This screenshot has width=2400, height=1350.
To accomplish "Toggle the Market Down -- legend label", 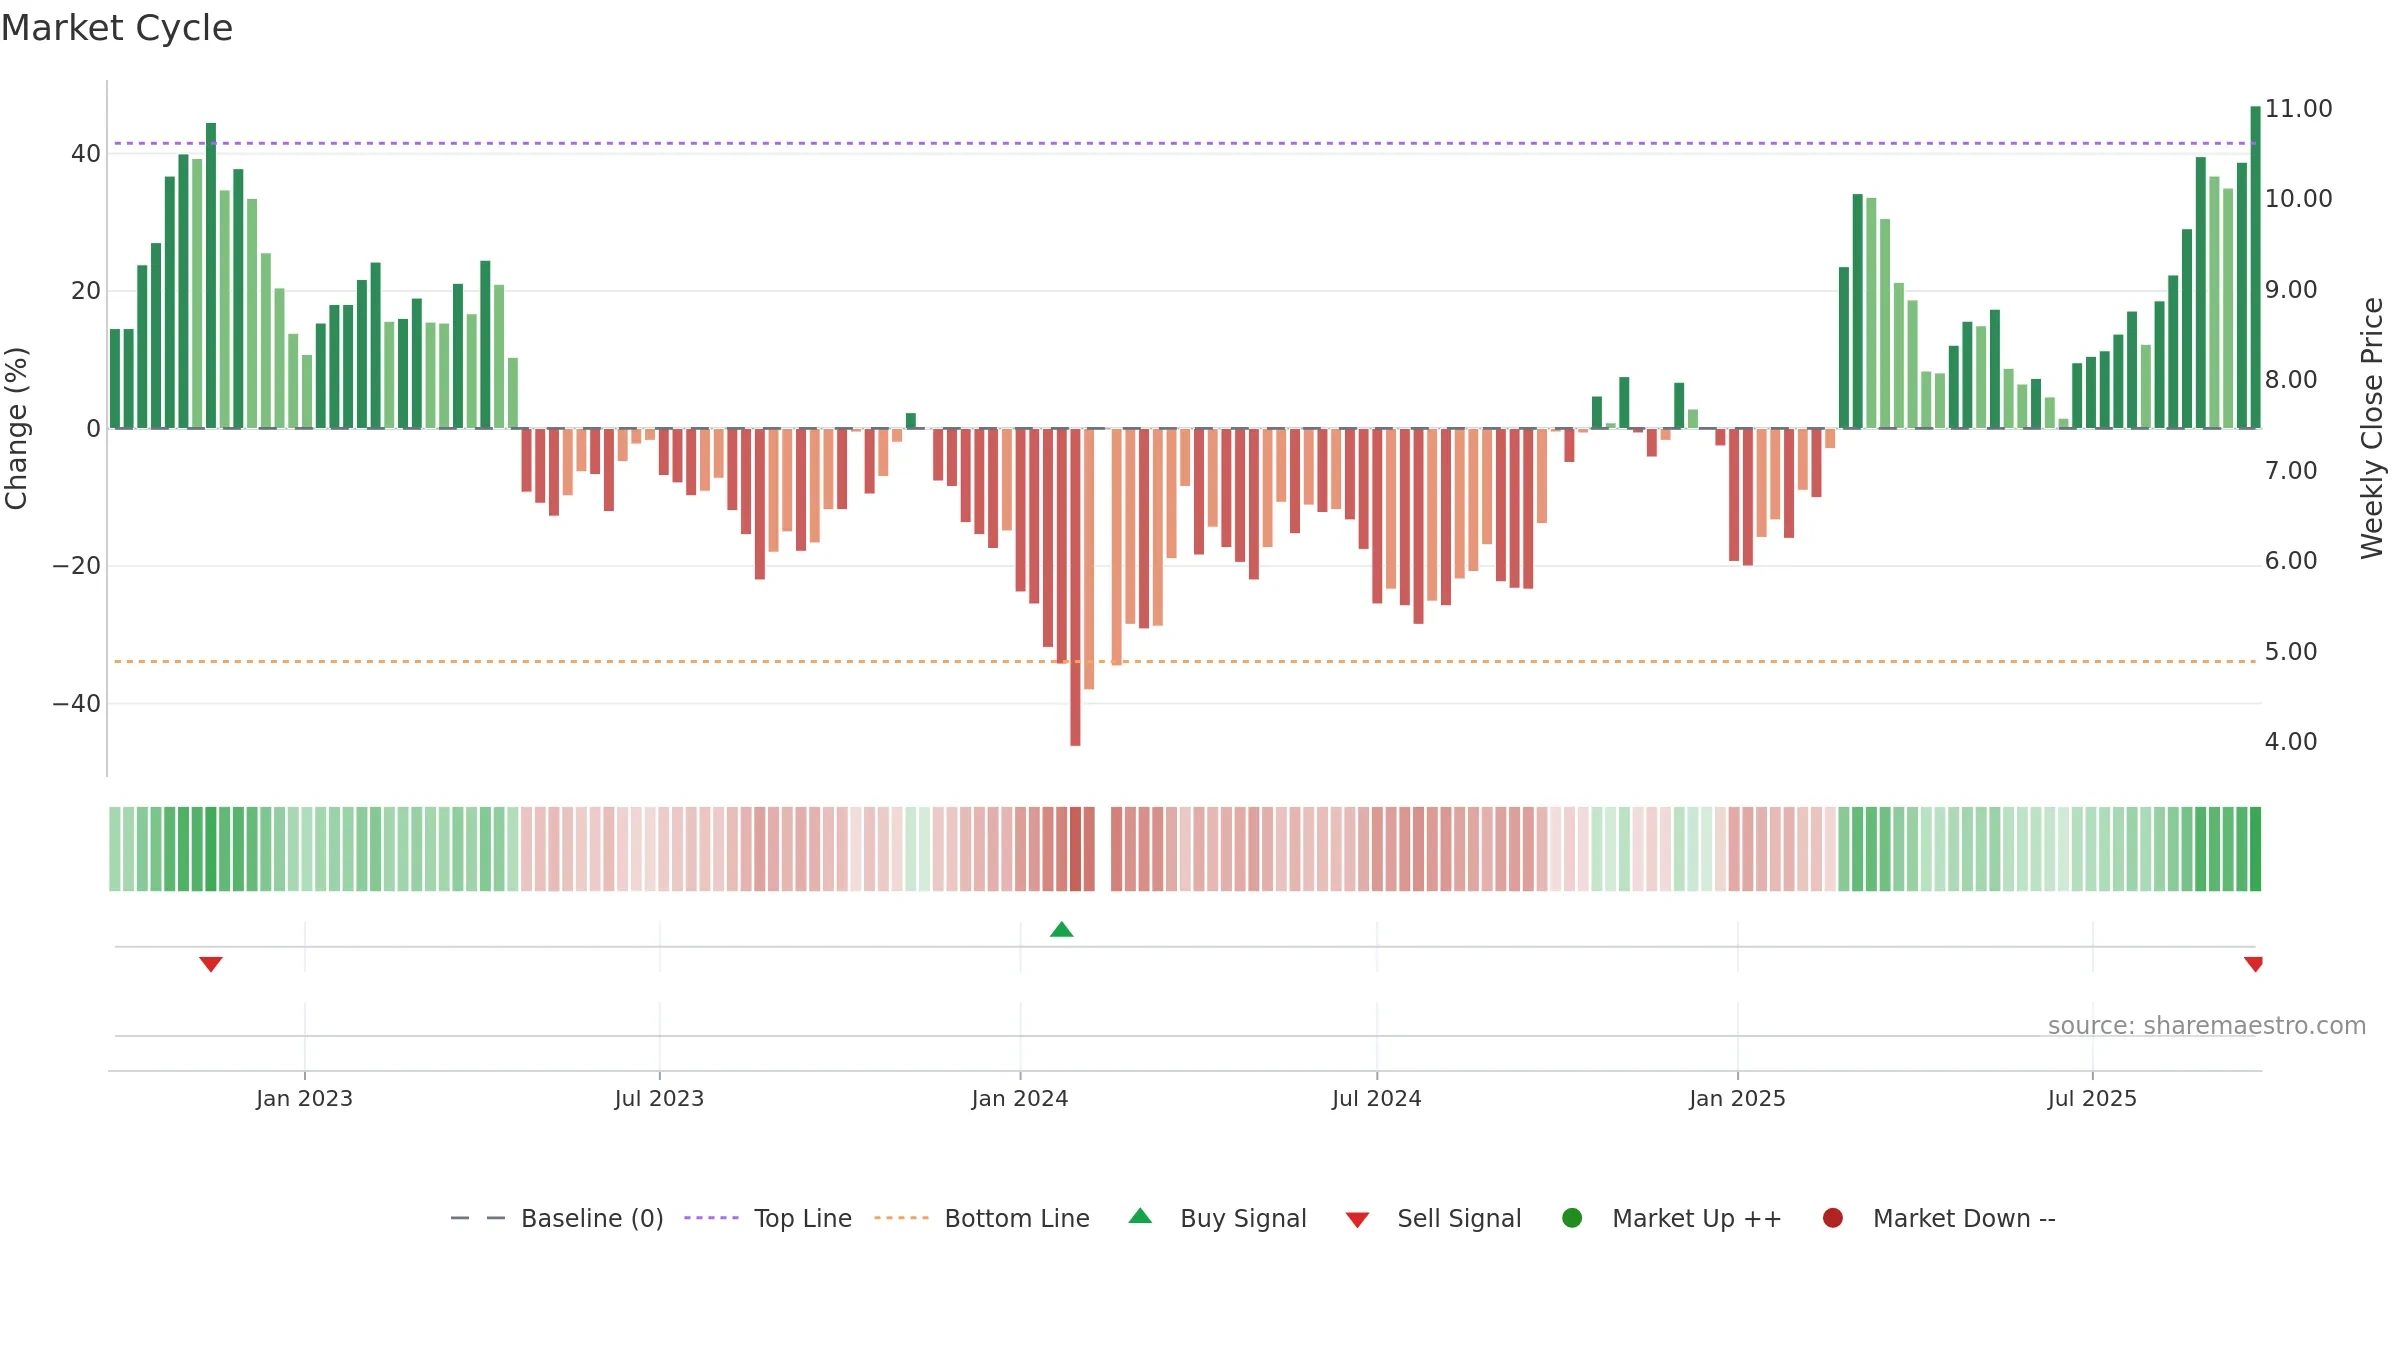I will 1964,1219.
